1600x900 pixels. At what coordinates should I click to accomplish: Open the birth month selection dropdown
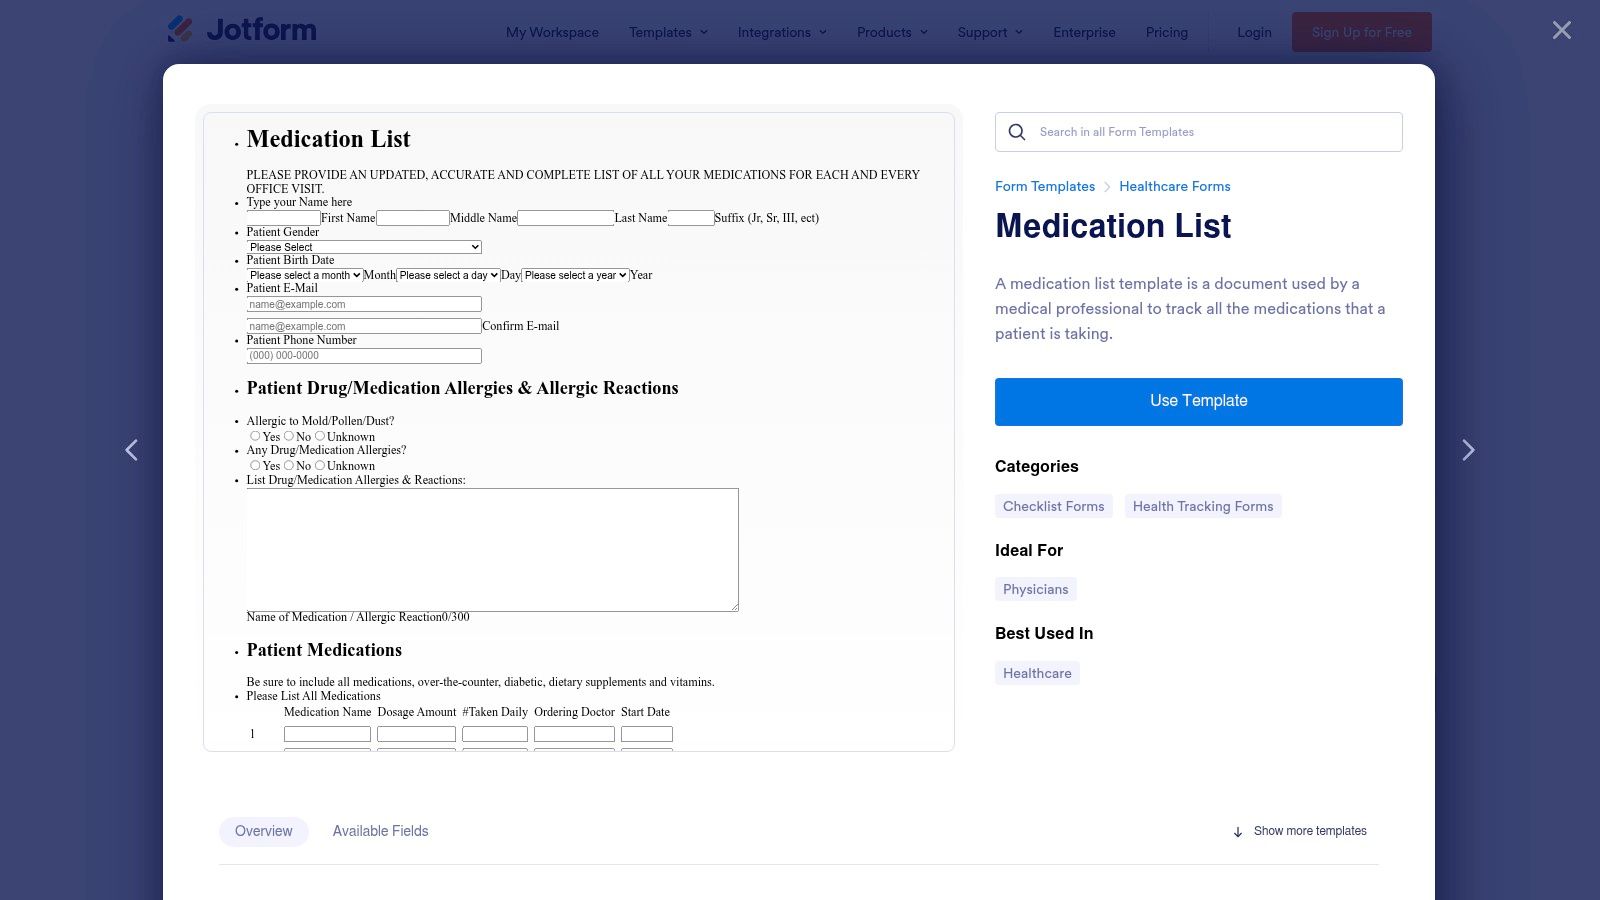click(306, 274)
